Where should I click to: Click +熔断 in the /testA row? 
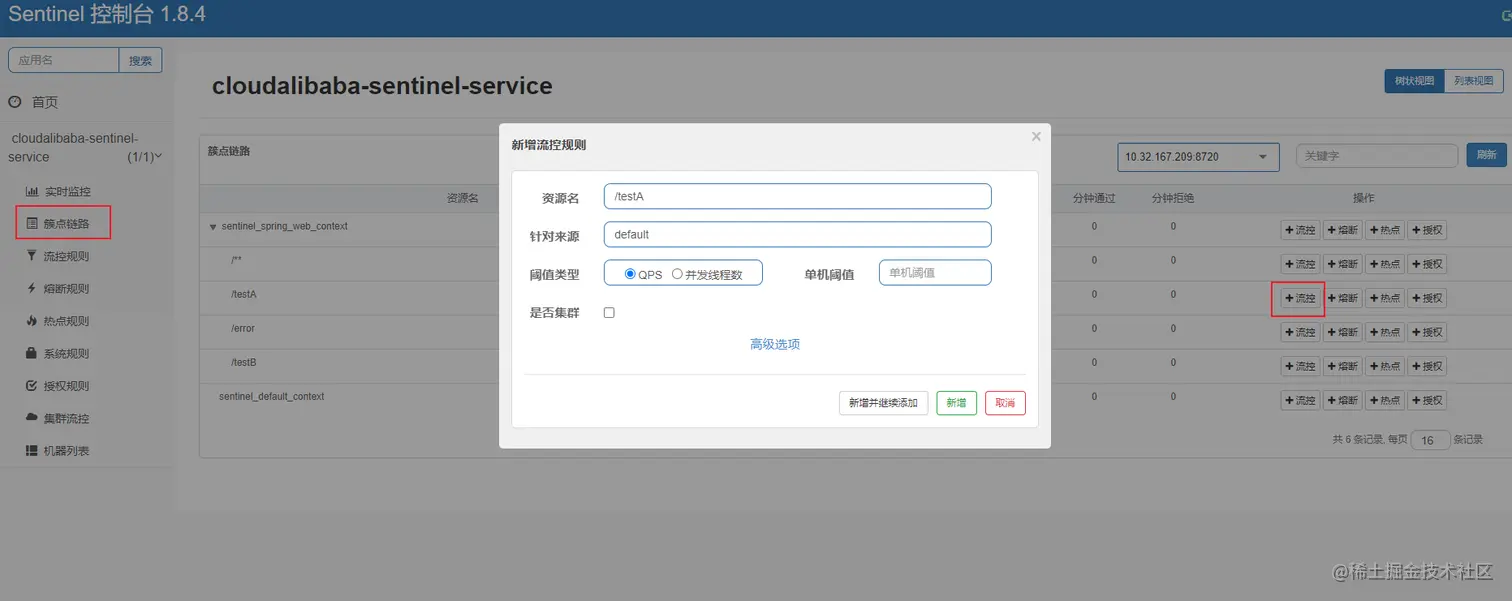pos(1343,298)
